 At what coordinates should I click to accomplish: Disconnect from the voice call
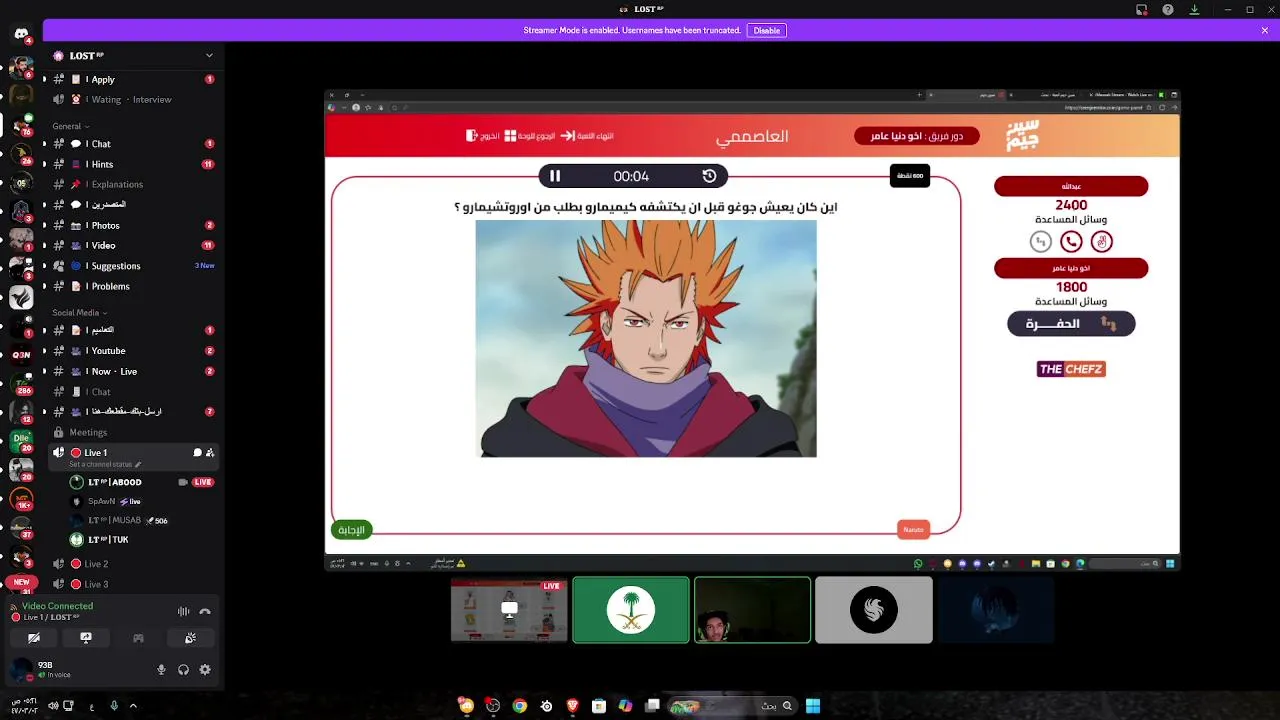click(x=205, y=611)
